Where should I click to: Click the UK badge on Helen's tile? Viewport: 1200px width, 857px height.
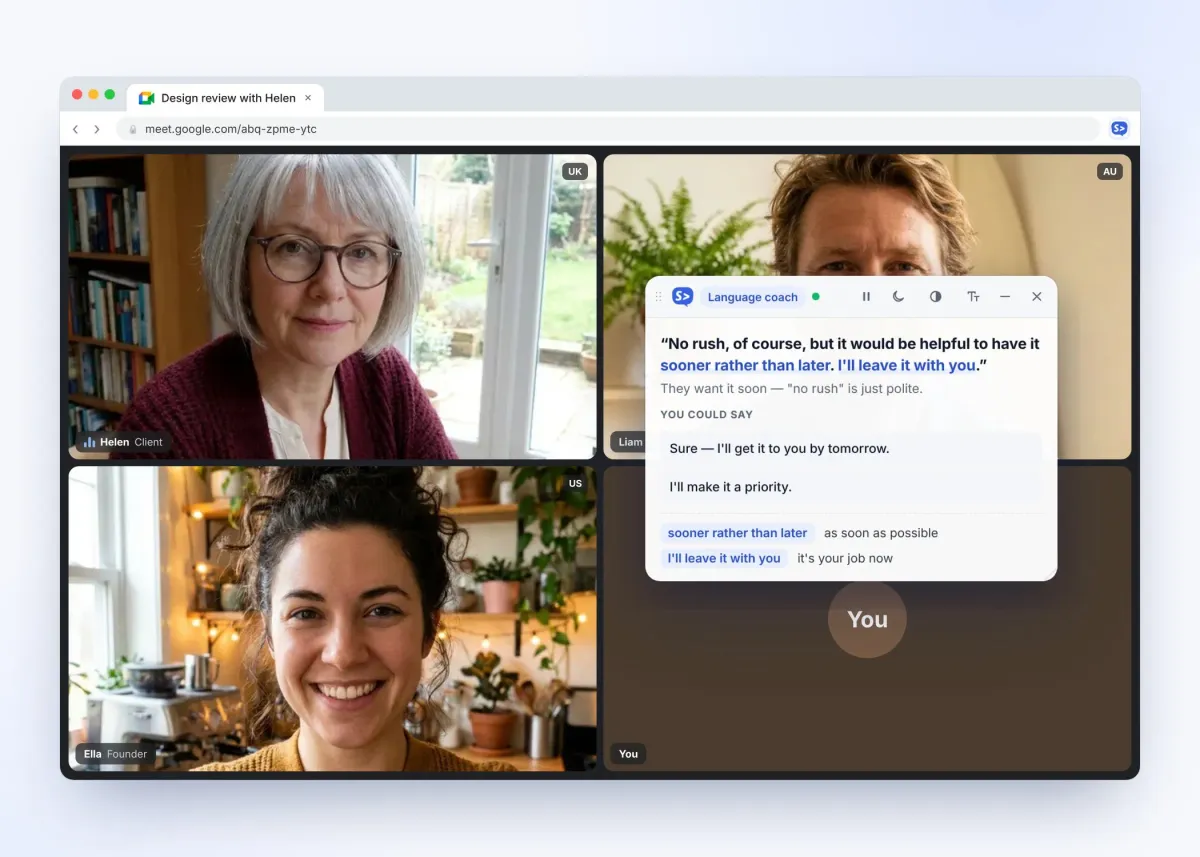point(575,172)
